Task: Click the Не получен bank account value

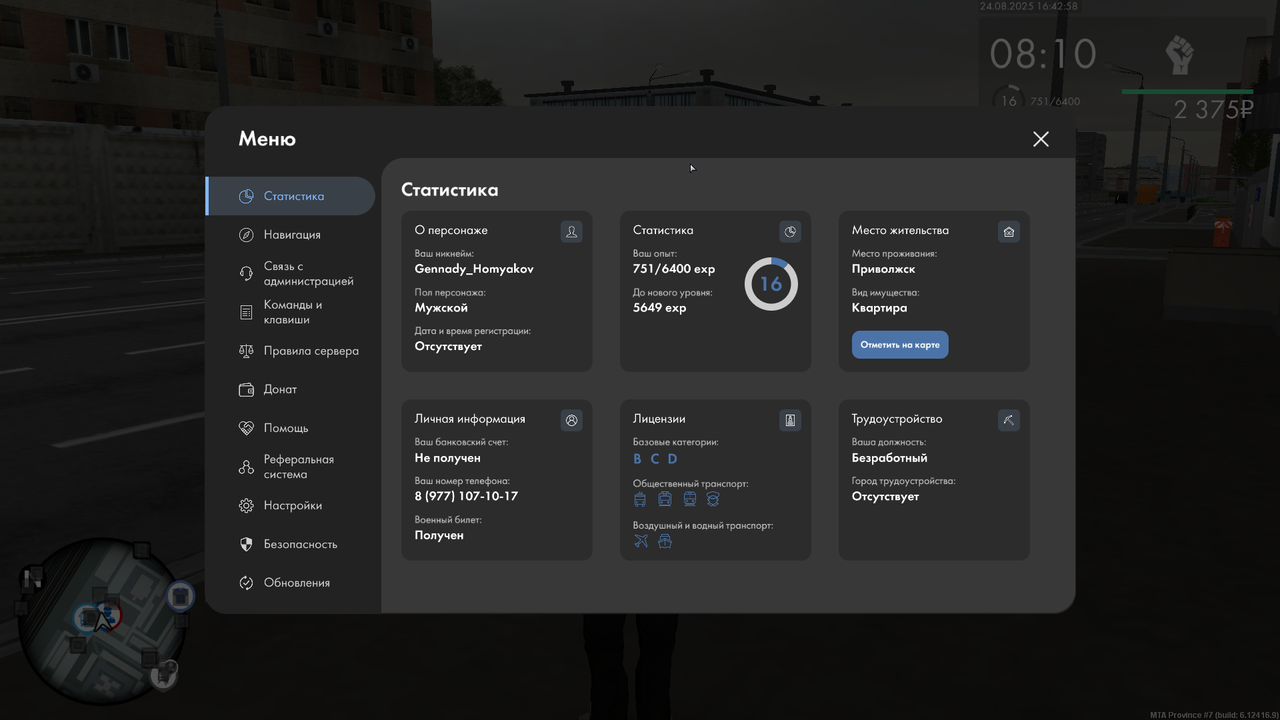Action: pyautogui.click(x=448, y=458)
